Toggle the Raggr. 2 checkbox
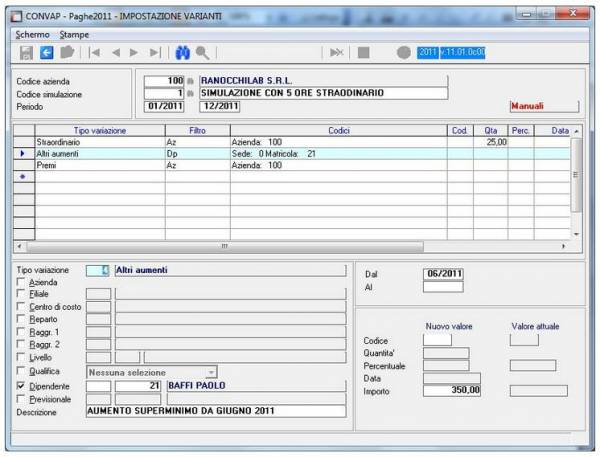 (x=21, y=344)
